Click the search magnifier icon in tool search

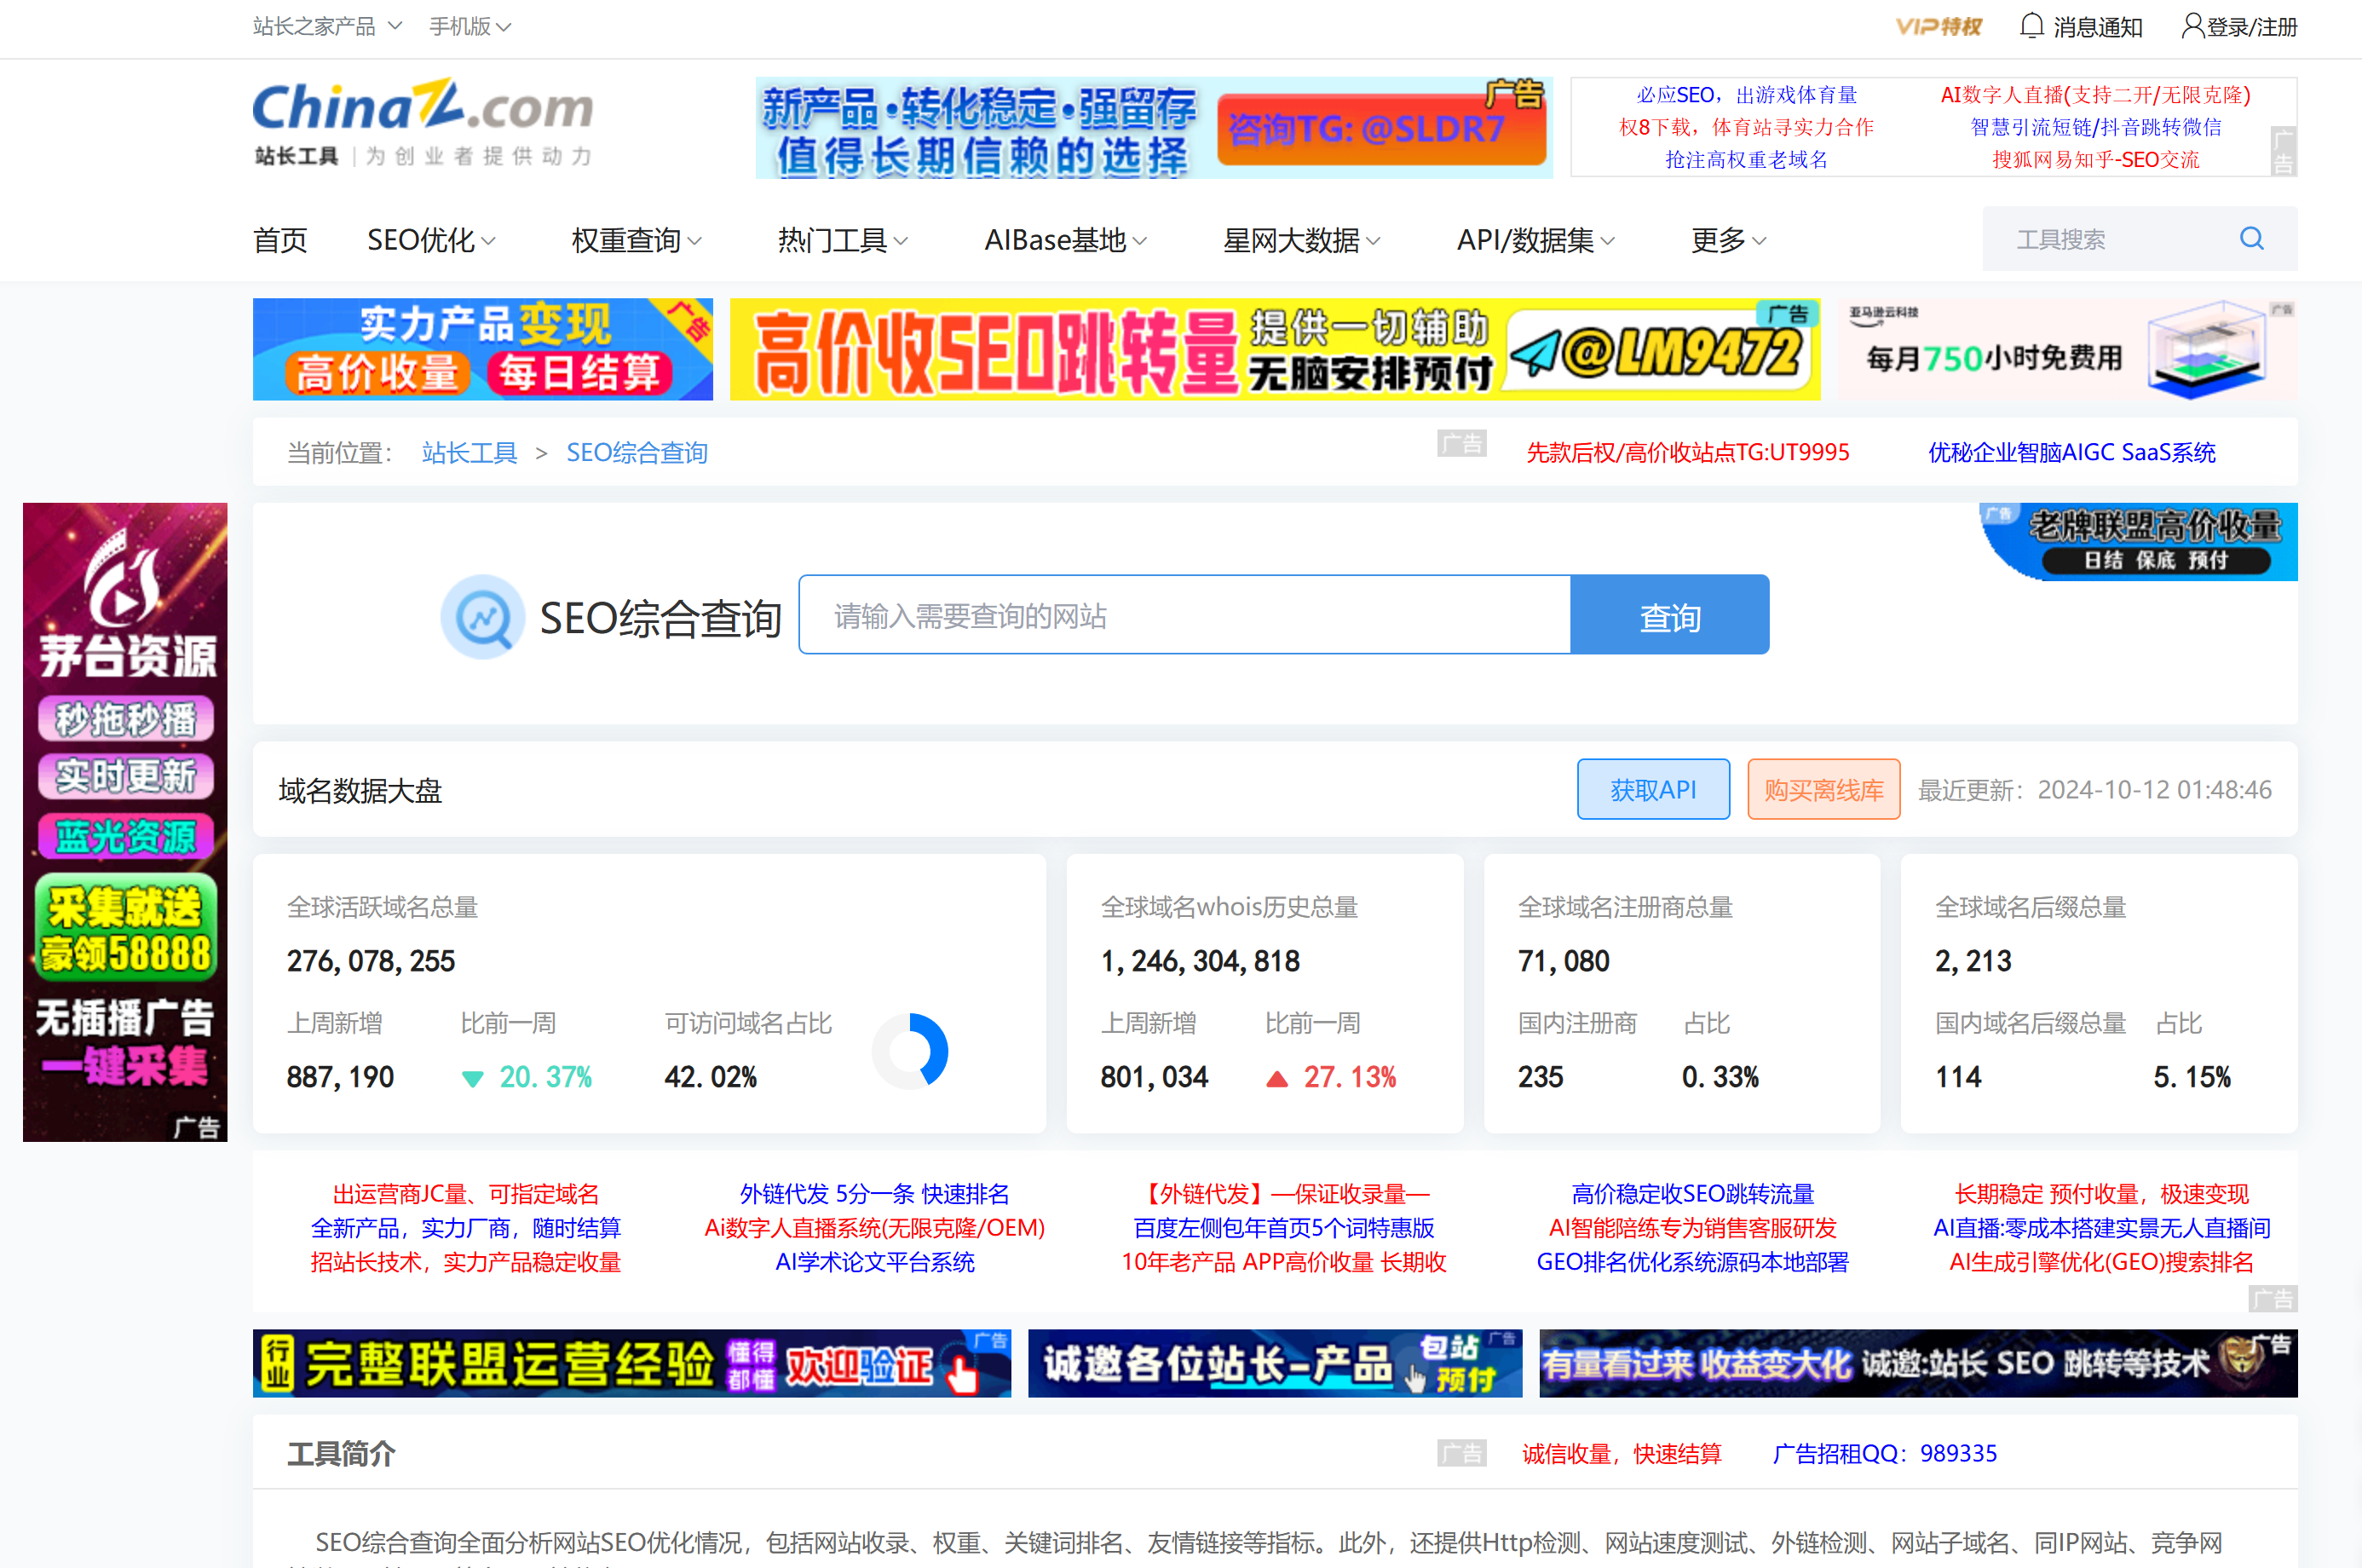point(2251,238)
